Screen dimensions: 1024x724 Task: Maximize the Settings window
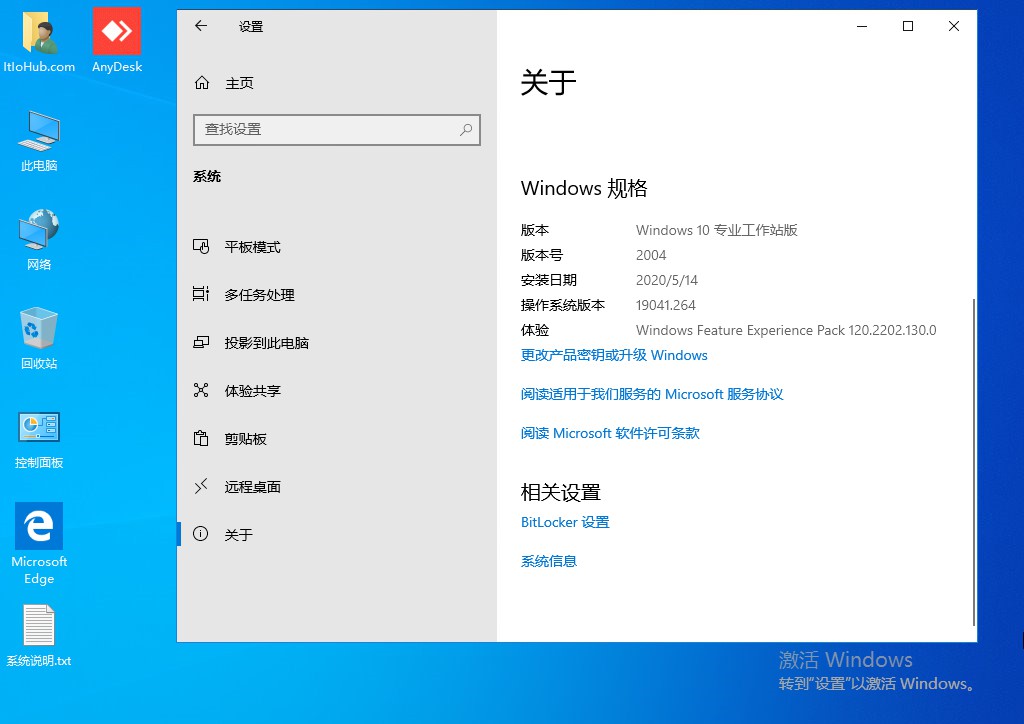pos(908,26)
